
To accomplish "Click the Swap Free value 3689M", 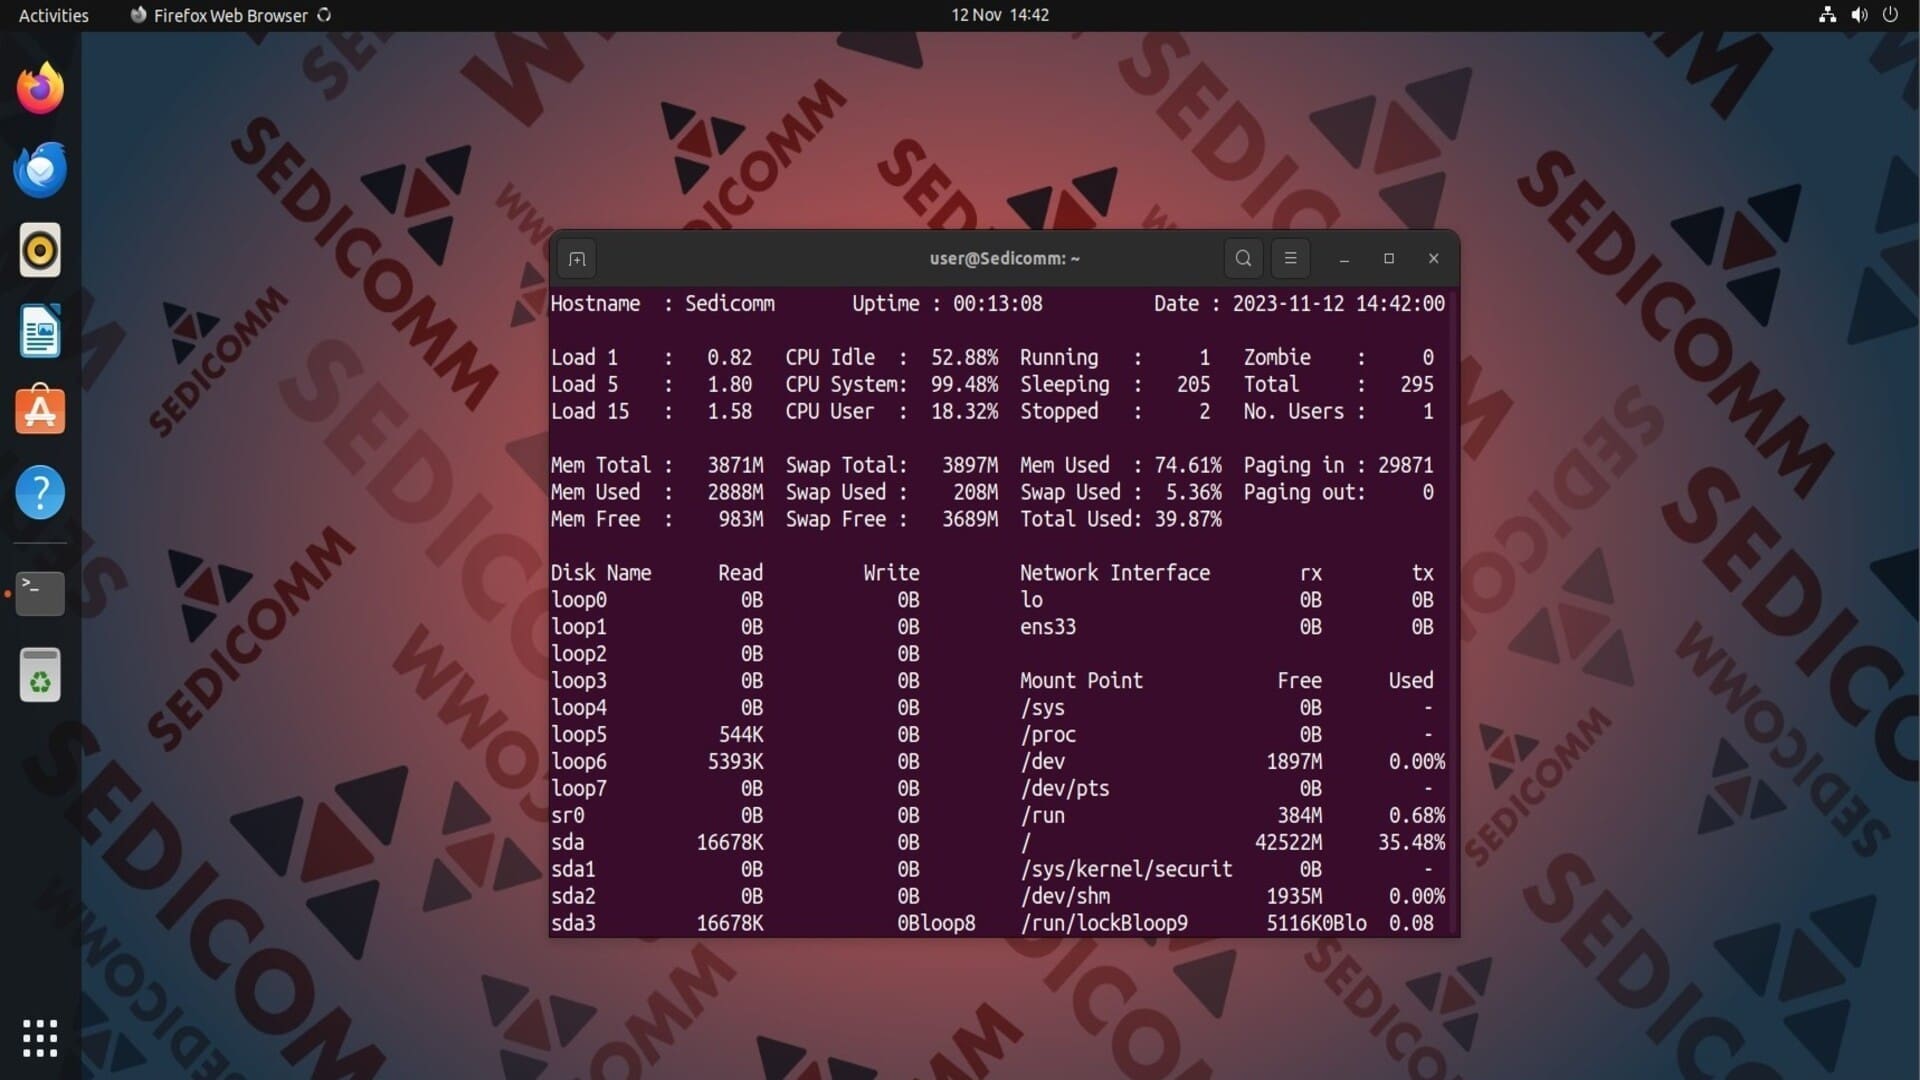I will [970, 519].
